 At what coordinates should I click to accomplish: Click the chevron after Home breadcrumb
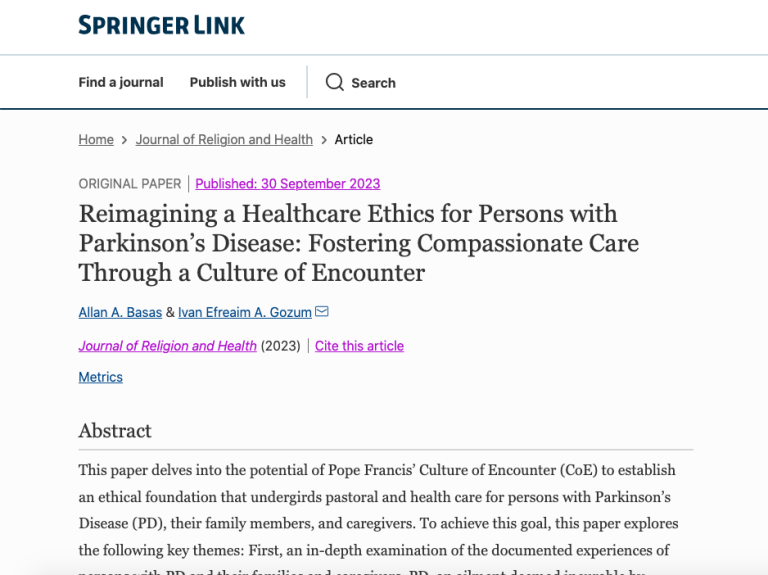124,140
